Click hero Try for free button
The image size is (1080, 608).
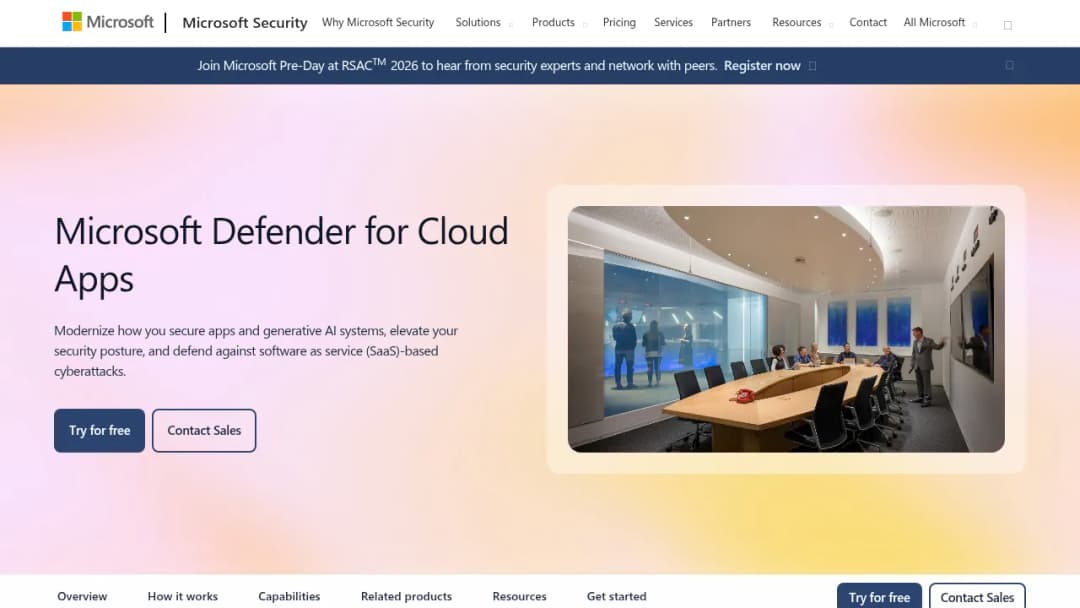[99, 430]
